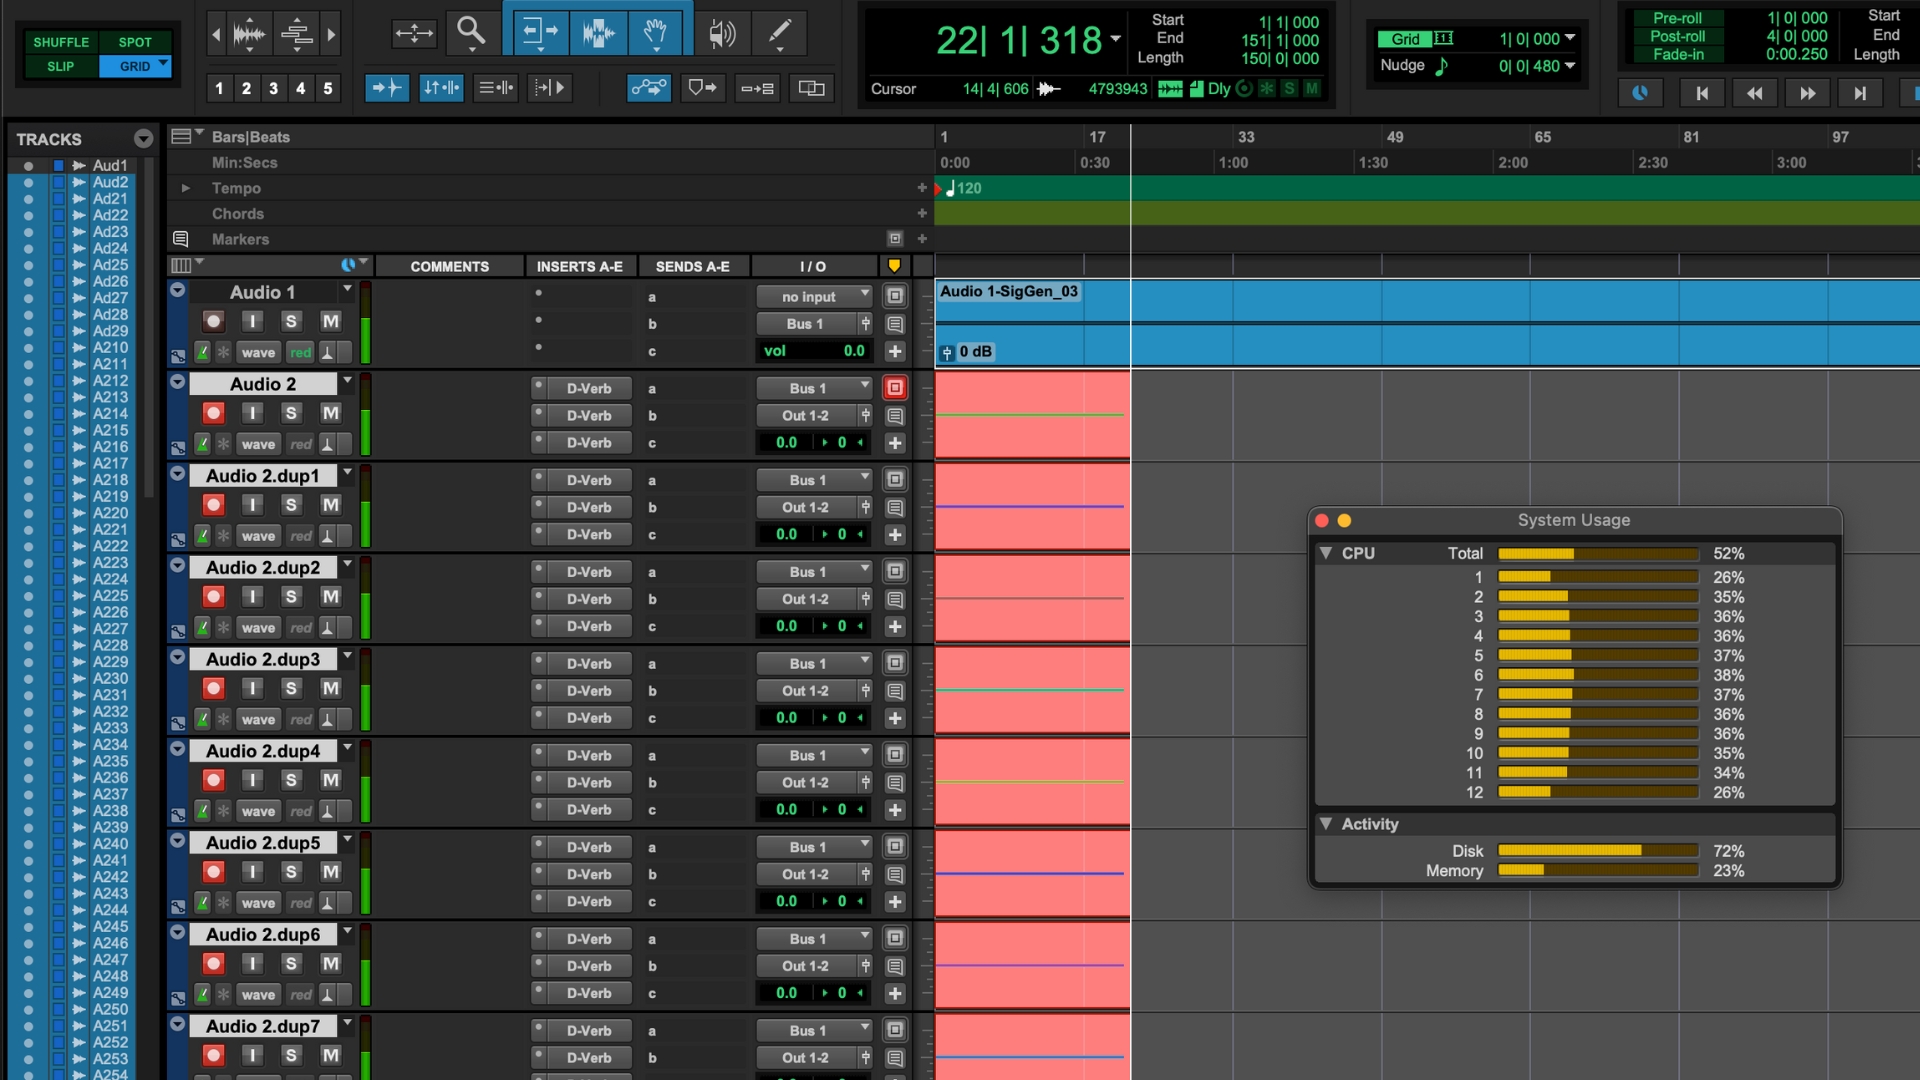This screenshot has height=1080, width=1920.
Task: Open Edit window view selector icon
Action: [186, 265]
